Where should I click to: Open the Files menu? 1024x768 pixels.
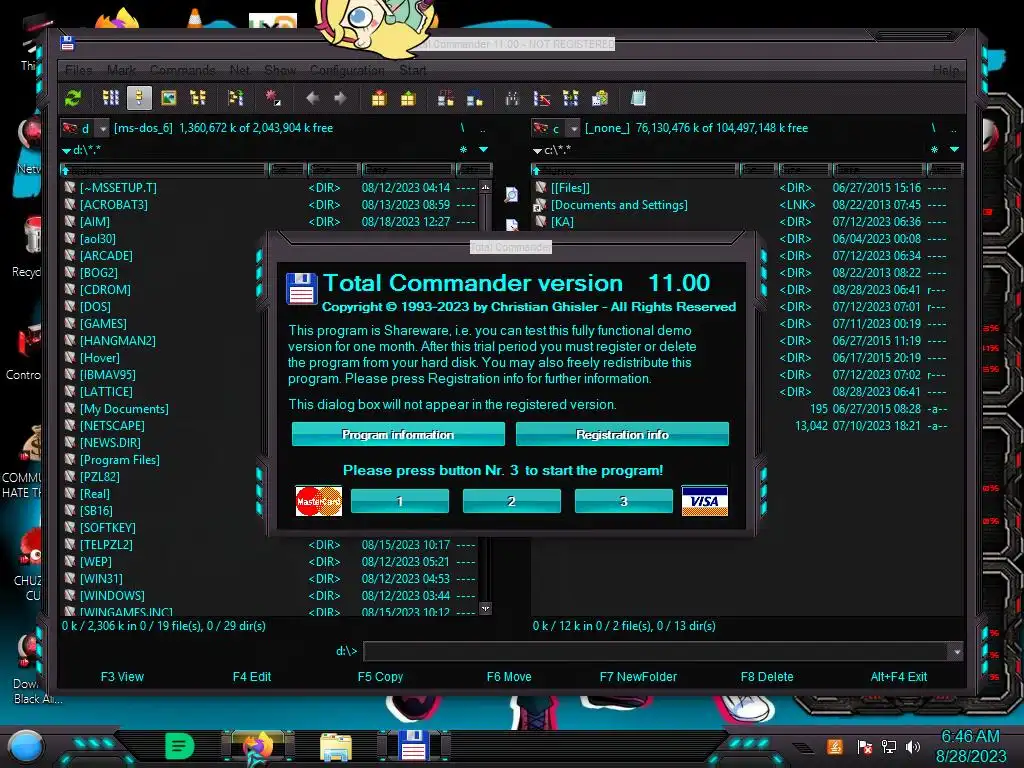pyautogui.click(x=78, y=70)
